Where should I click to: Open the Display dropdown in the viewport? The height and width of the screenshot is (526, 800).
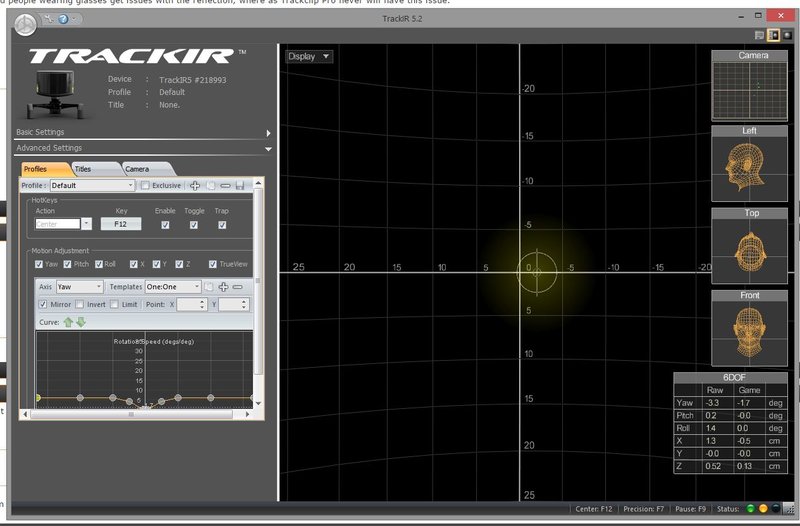pos(309,57)
